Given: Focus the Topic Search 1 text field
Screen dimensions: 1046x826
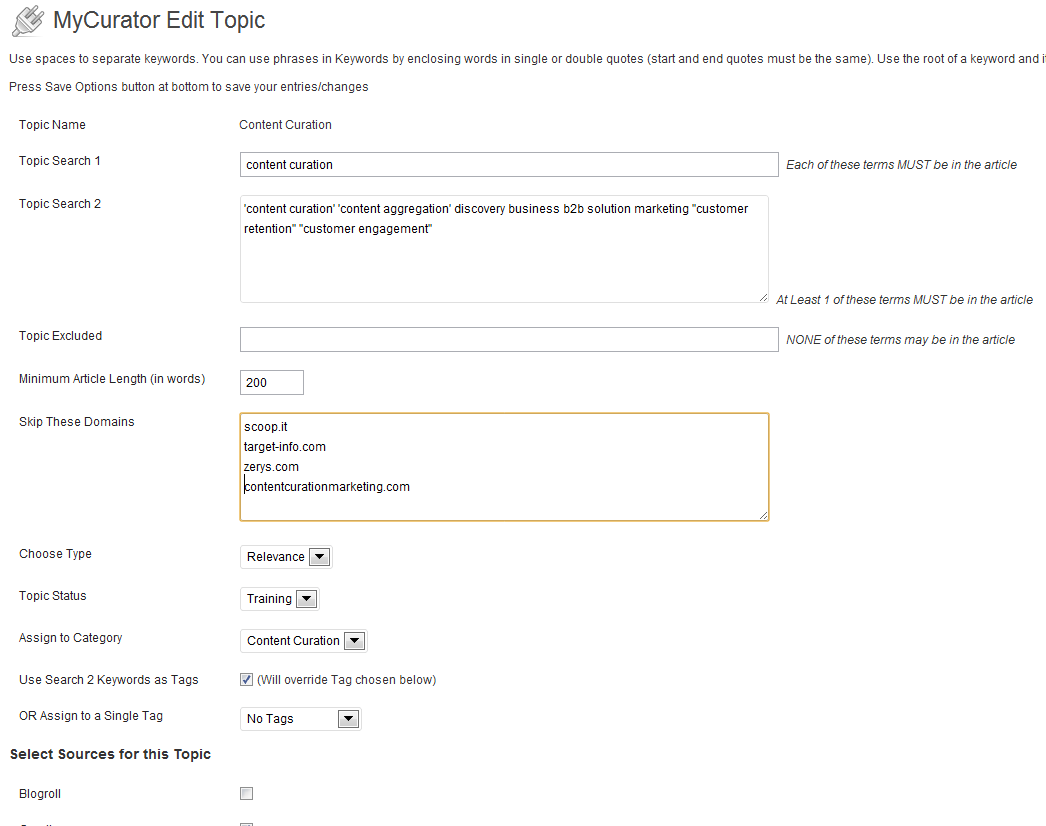Looking at the screenshot, I should click(508, 164).
